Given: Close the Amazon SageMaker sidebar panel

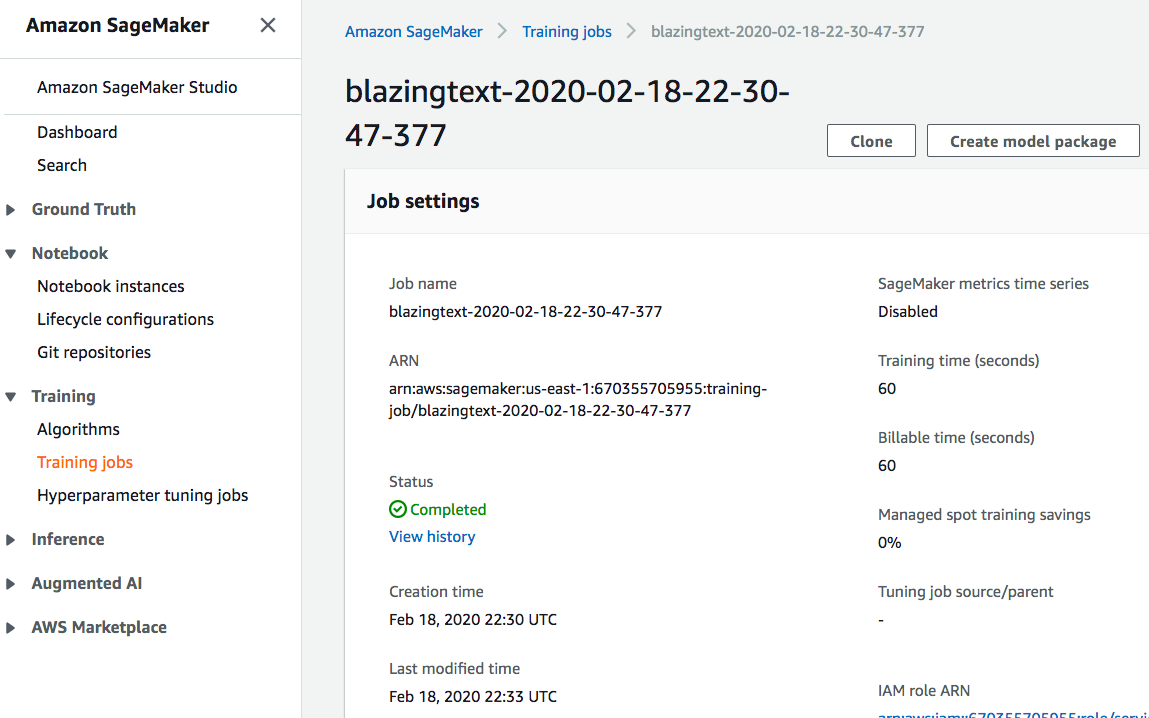Looking at the screenshot, I should [x=268, y=26].
